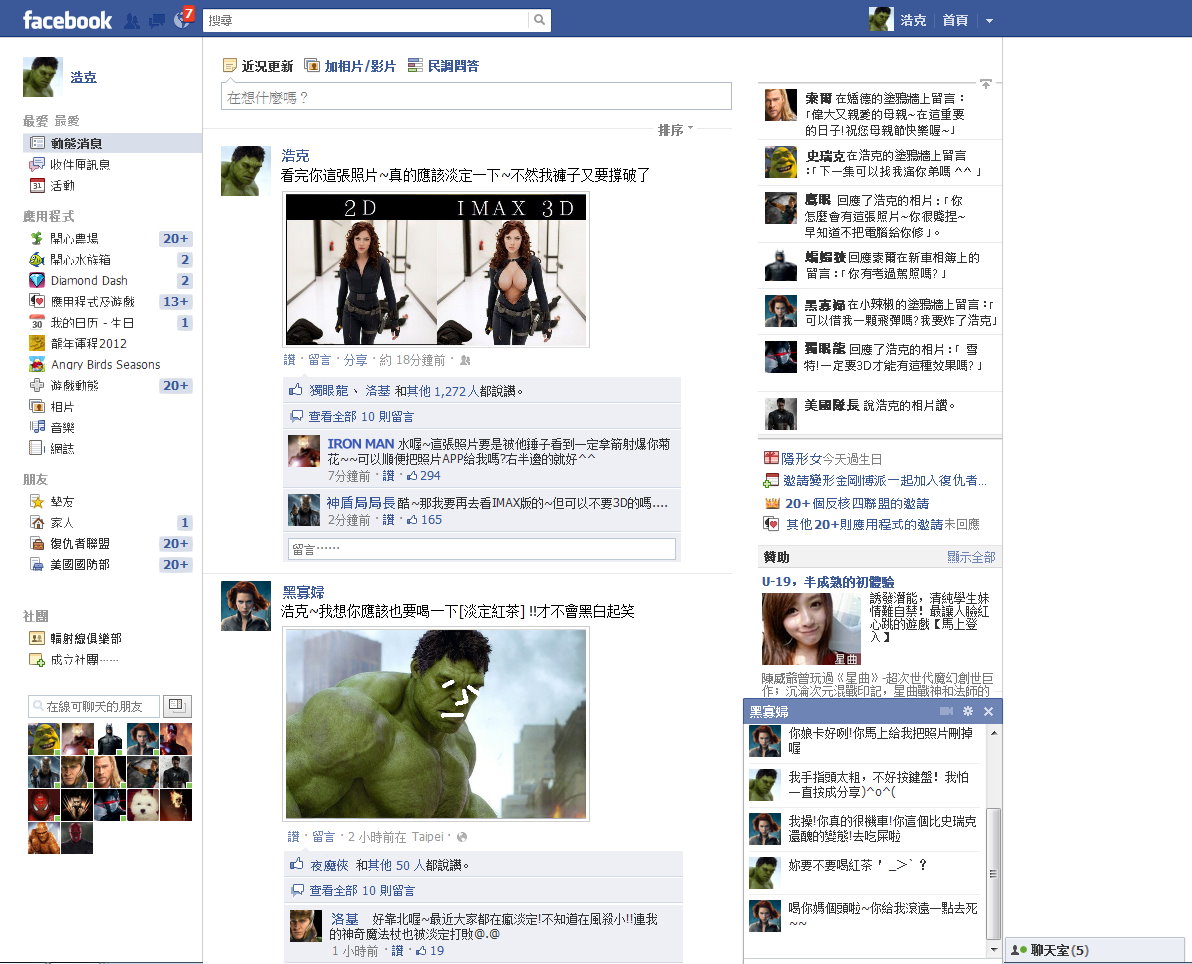Click 美國隊長 in the ticker
The image size is (1192, 964).
[x=832, y=405]
